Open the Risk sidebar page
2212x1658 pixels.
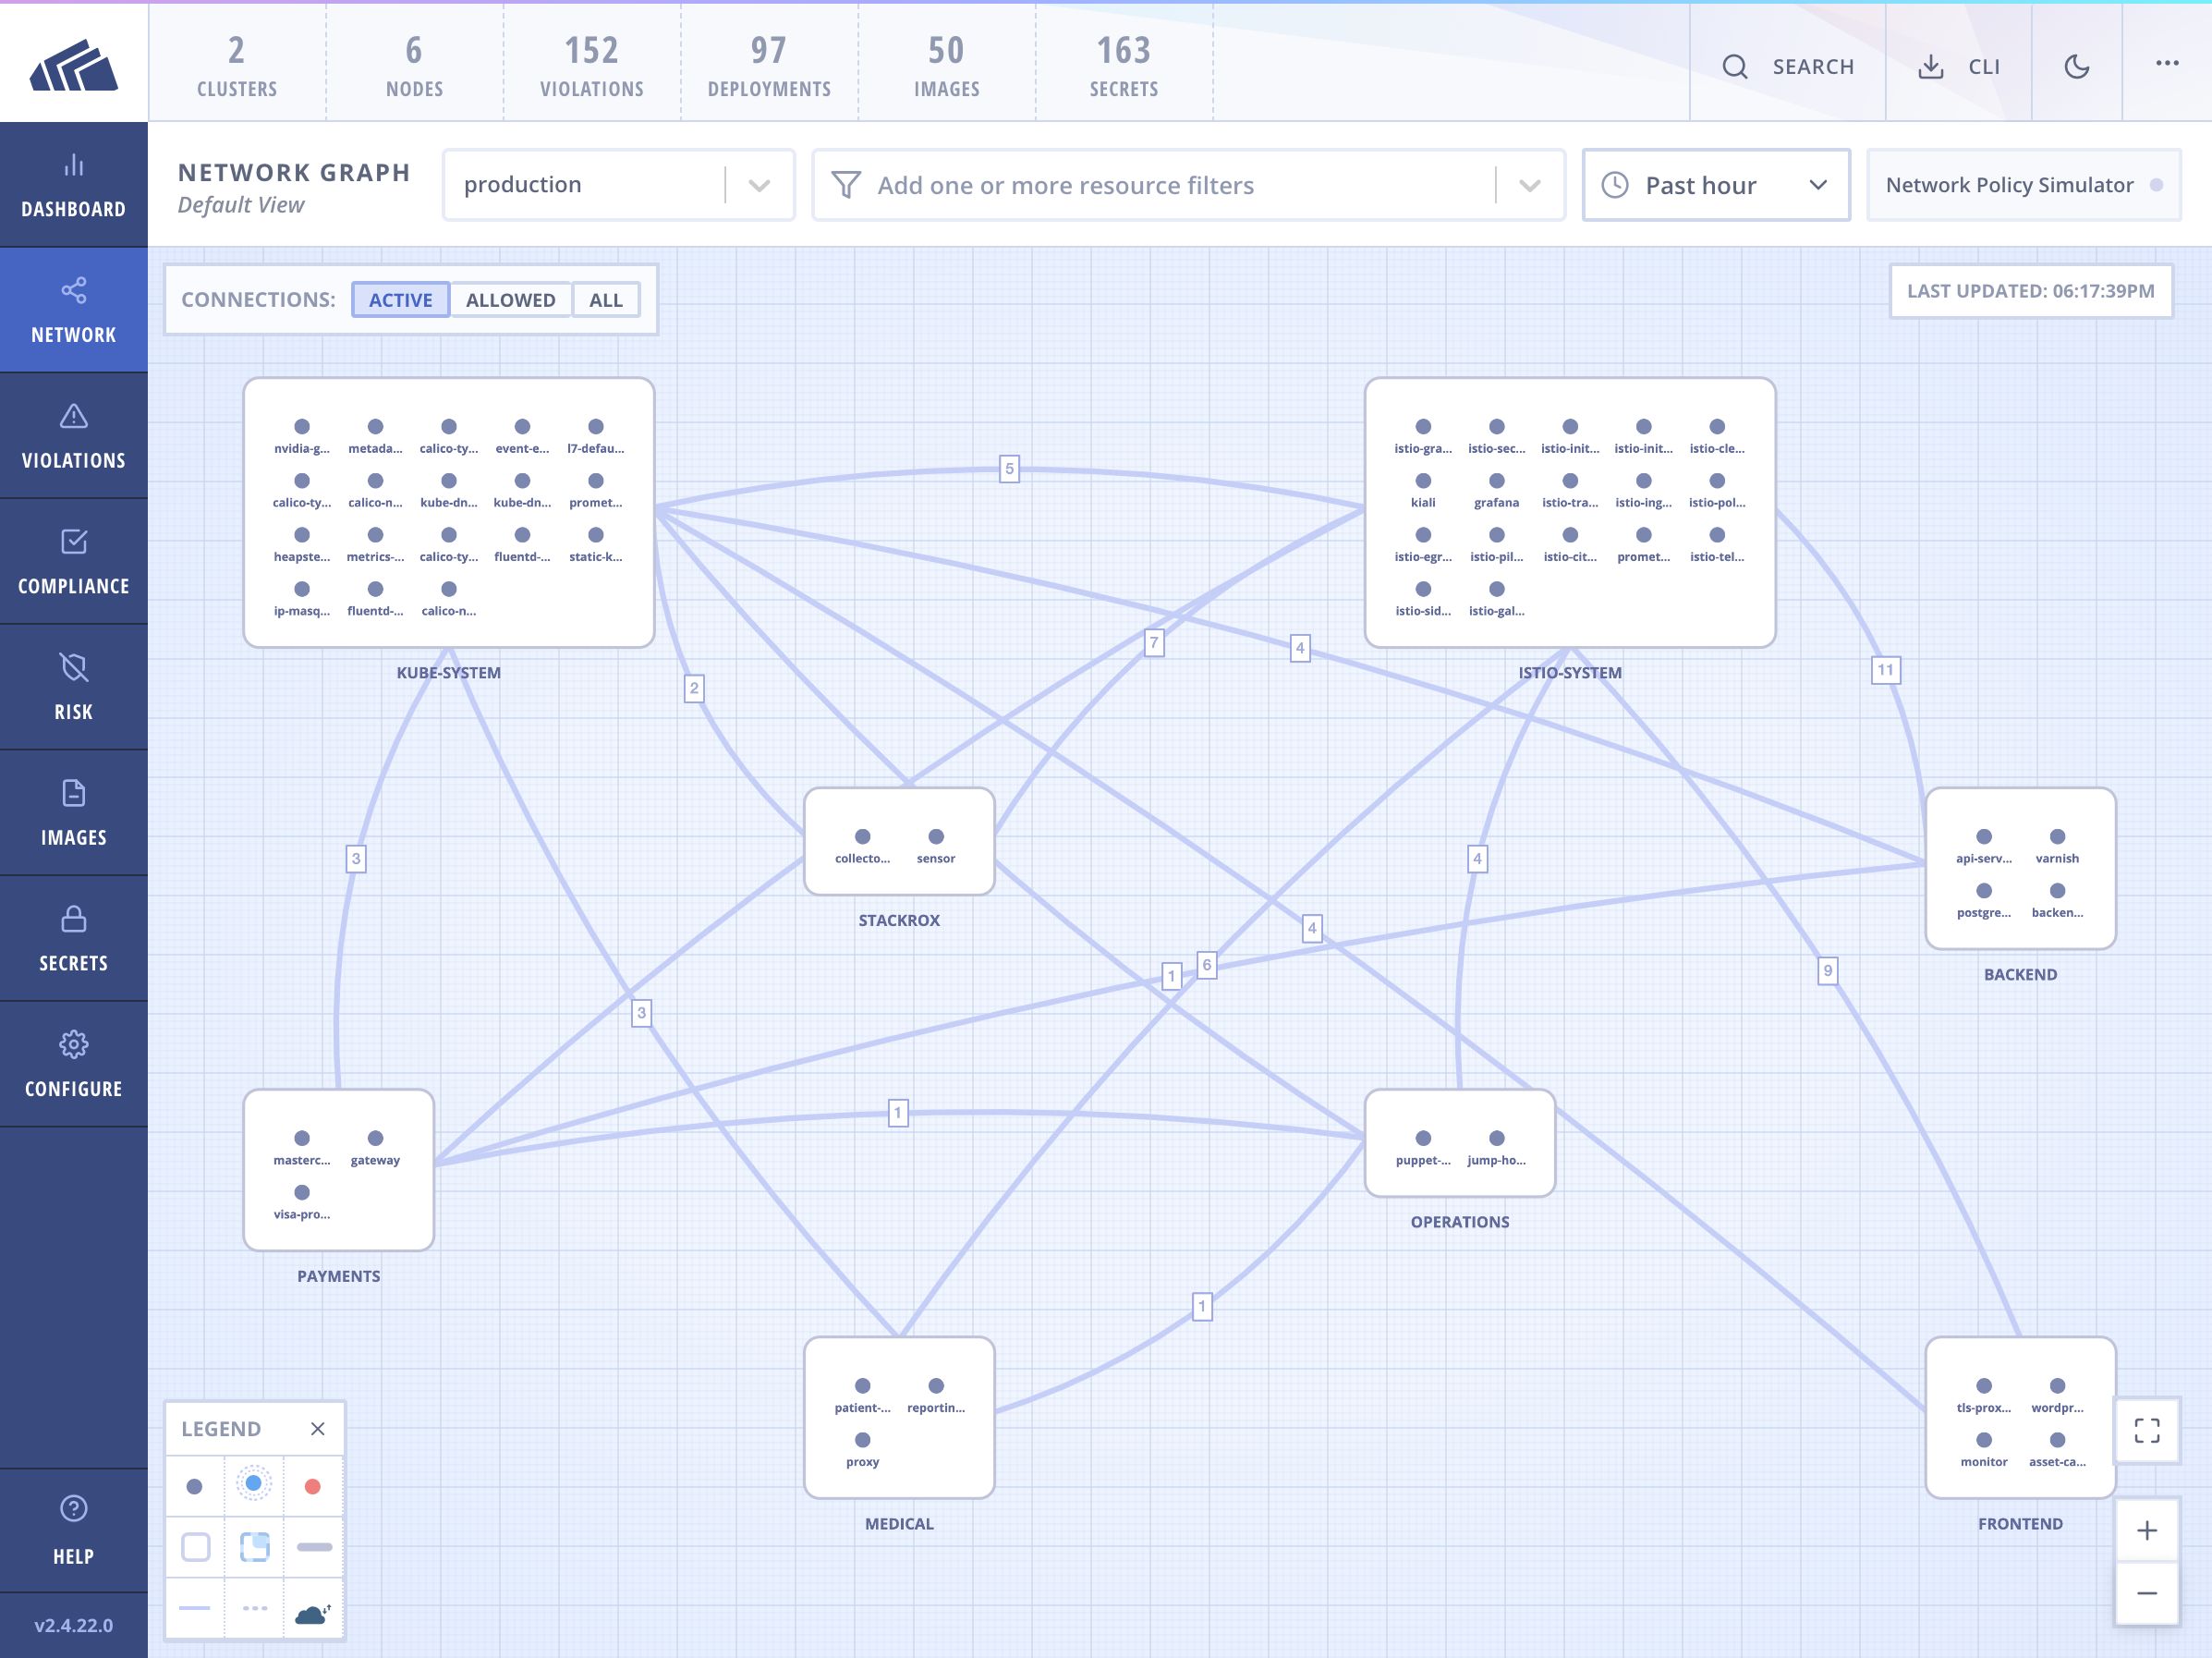(x=74, y=688)
